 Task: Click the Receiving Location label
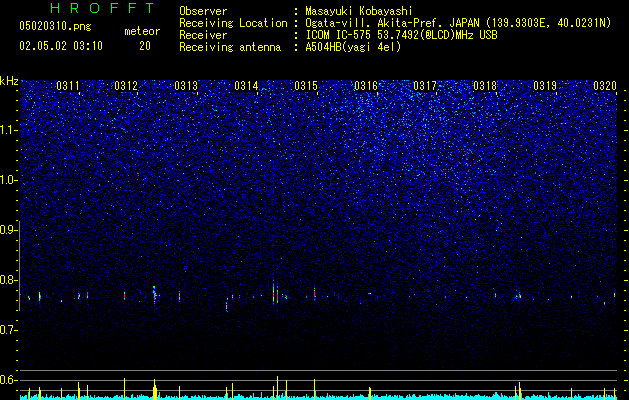[x=233, y=23]
